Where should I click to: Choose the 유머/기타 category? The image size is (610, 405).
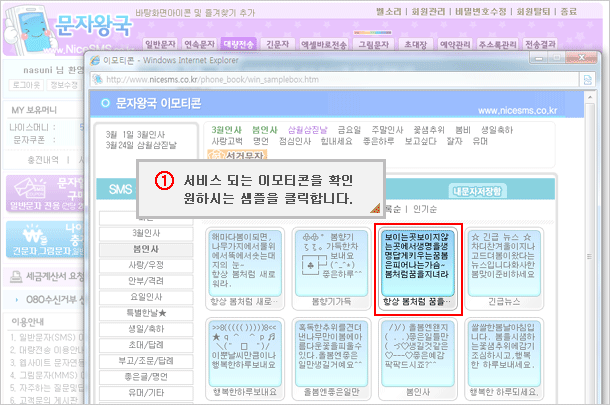146,393
